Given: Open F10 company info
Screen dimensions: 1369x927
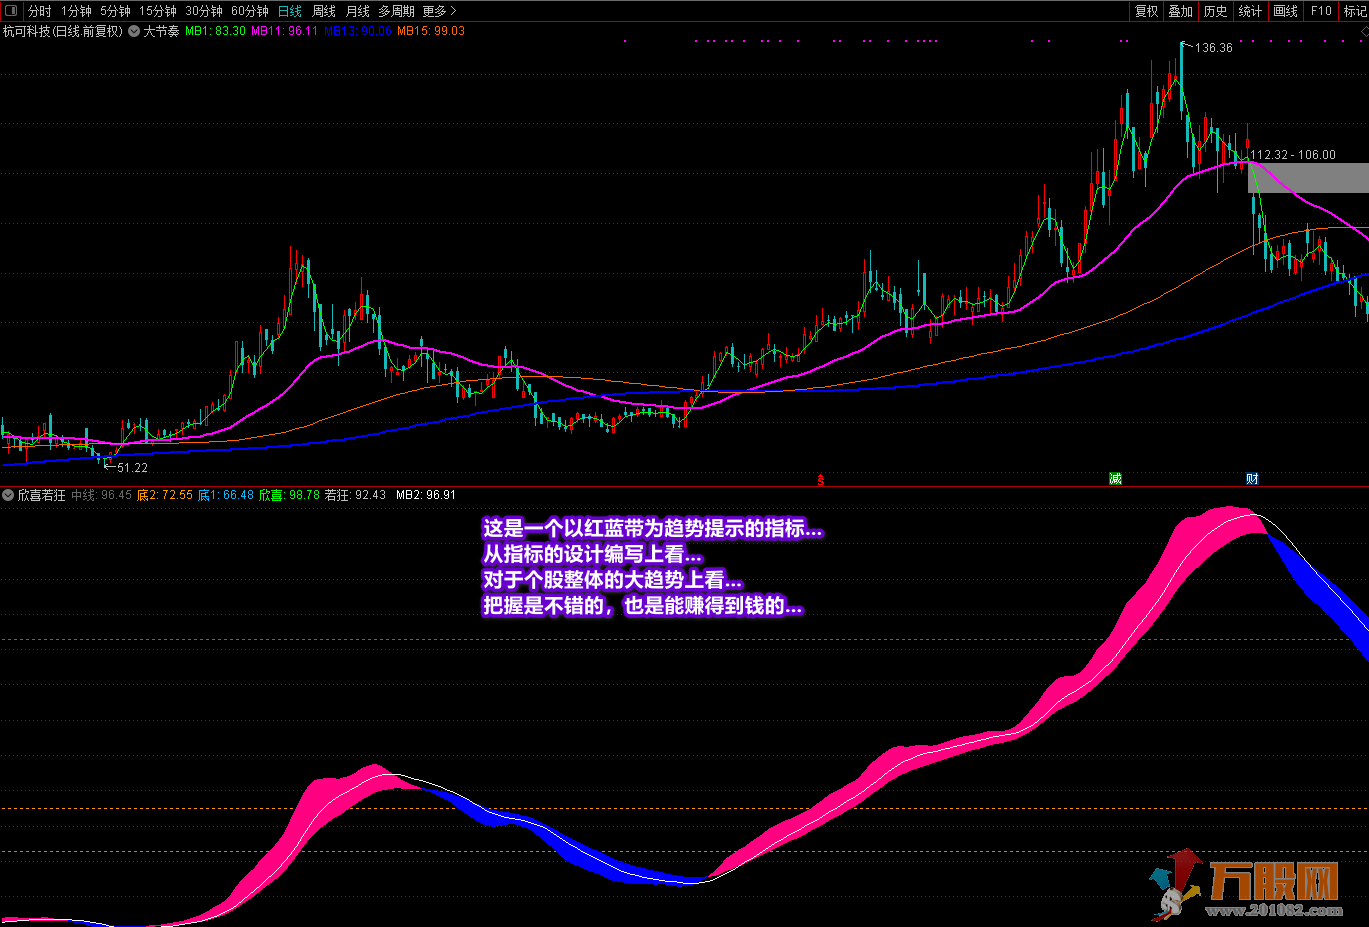Looking at the screenshot, I should coord(1321,11).
